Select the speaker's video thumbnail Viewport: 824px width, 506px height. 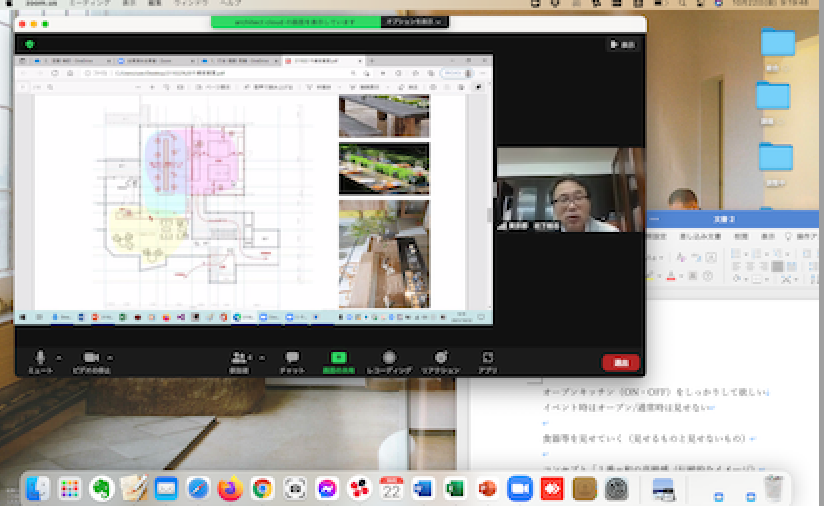[570, 190]
